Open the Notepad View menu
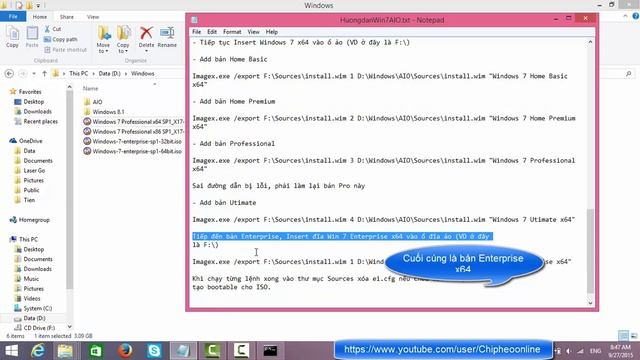 pyautogui.click(x=253, y=32)
